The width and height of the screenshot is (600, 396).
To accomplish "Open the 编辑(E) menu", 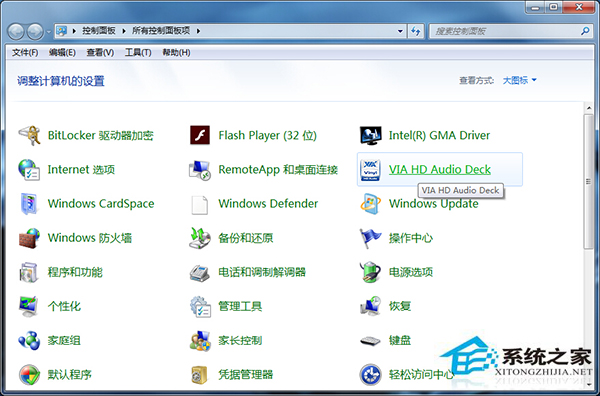I will pyautogui.click(x=62, y=52).
